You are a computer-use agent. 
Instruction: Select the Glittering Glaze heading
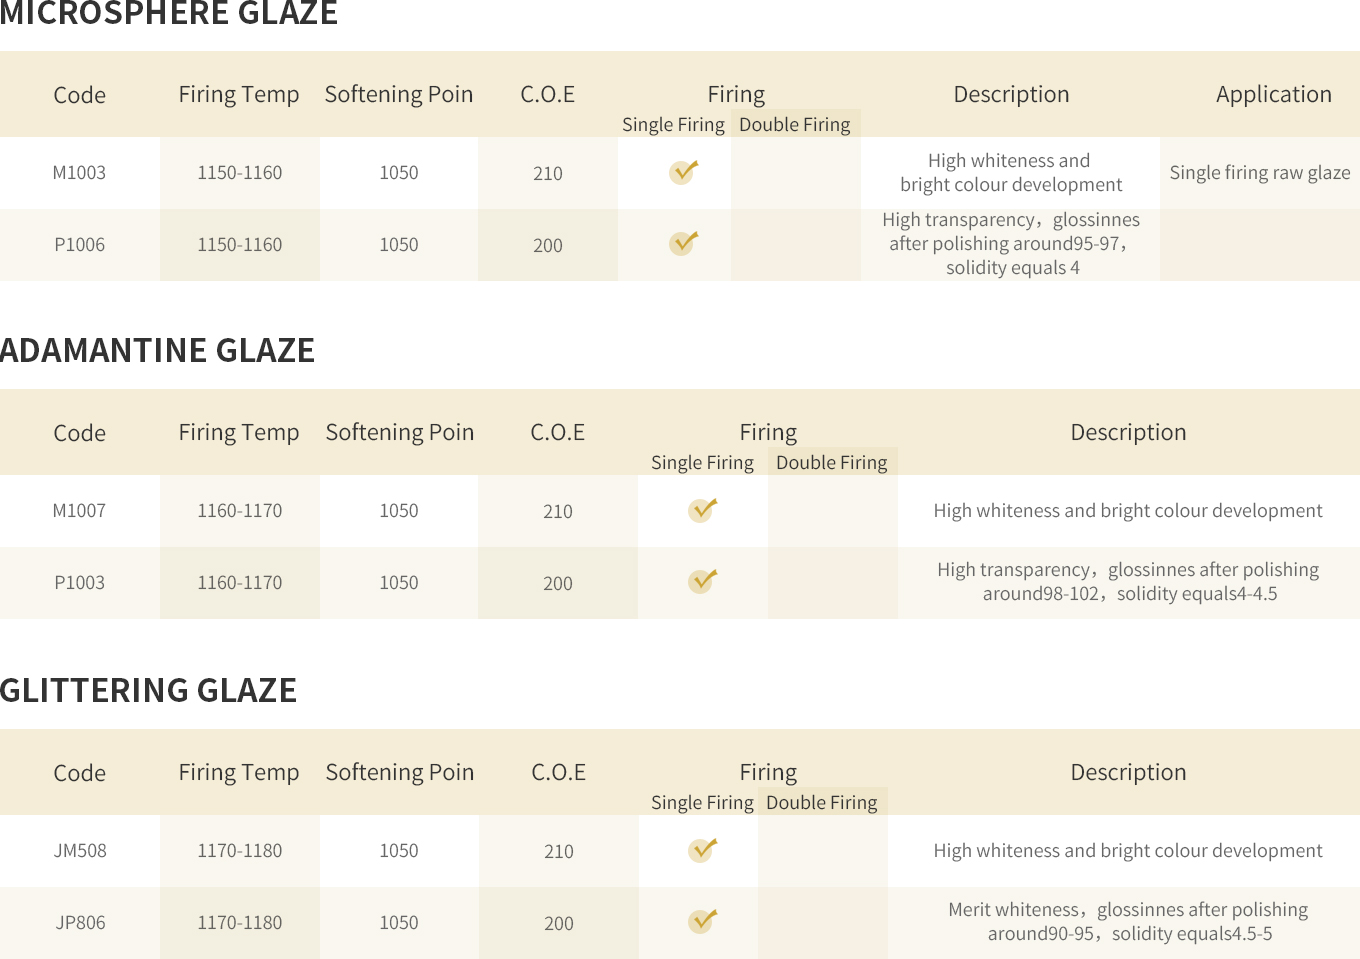click(x=148, y=690)
